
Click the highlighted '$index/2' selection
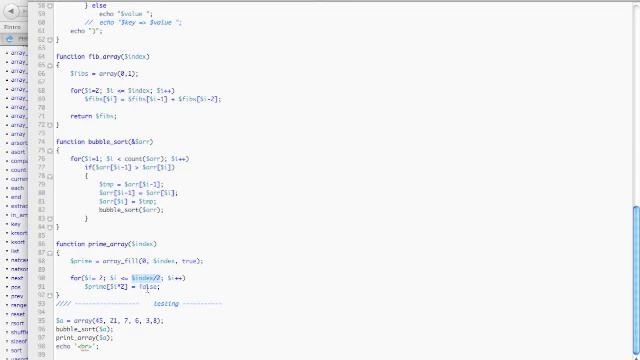pos(146,278)
